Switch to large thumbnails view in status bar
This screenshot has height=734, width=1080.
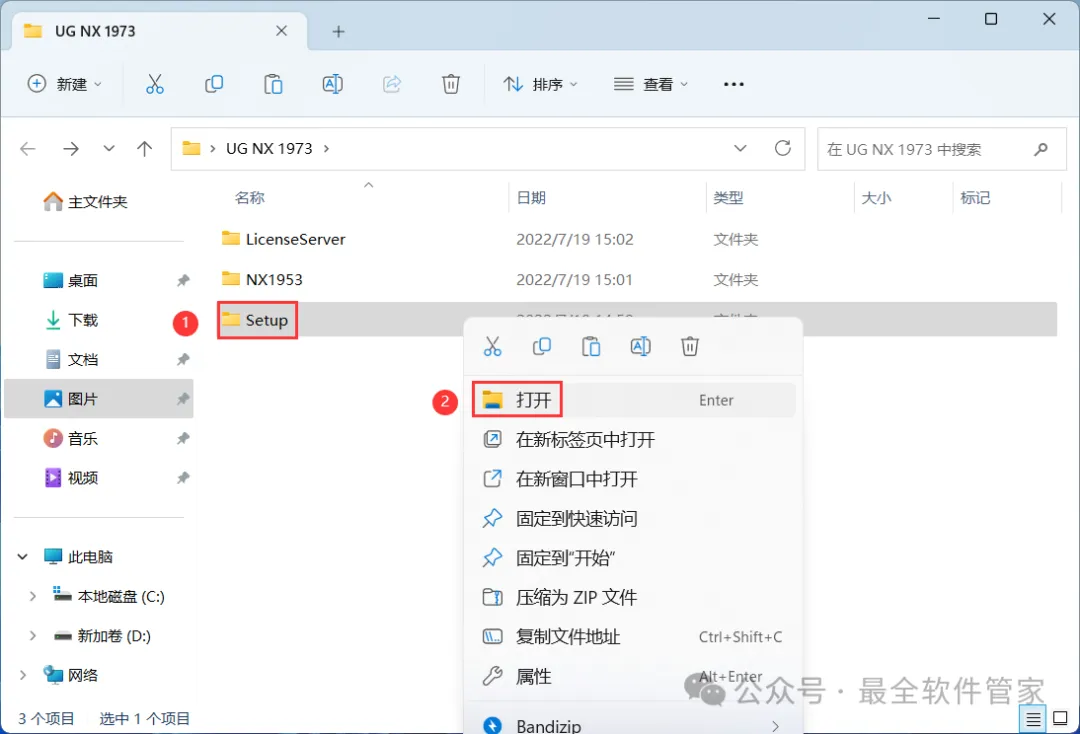tap(1061, 719)
